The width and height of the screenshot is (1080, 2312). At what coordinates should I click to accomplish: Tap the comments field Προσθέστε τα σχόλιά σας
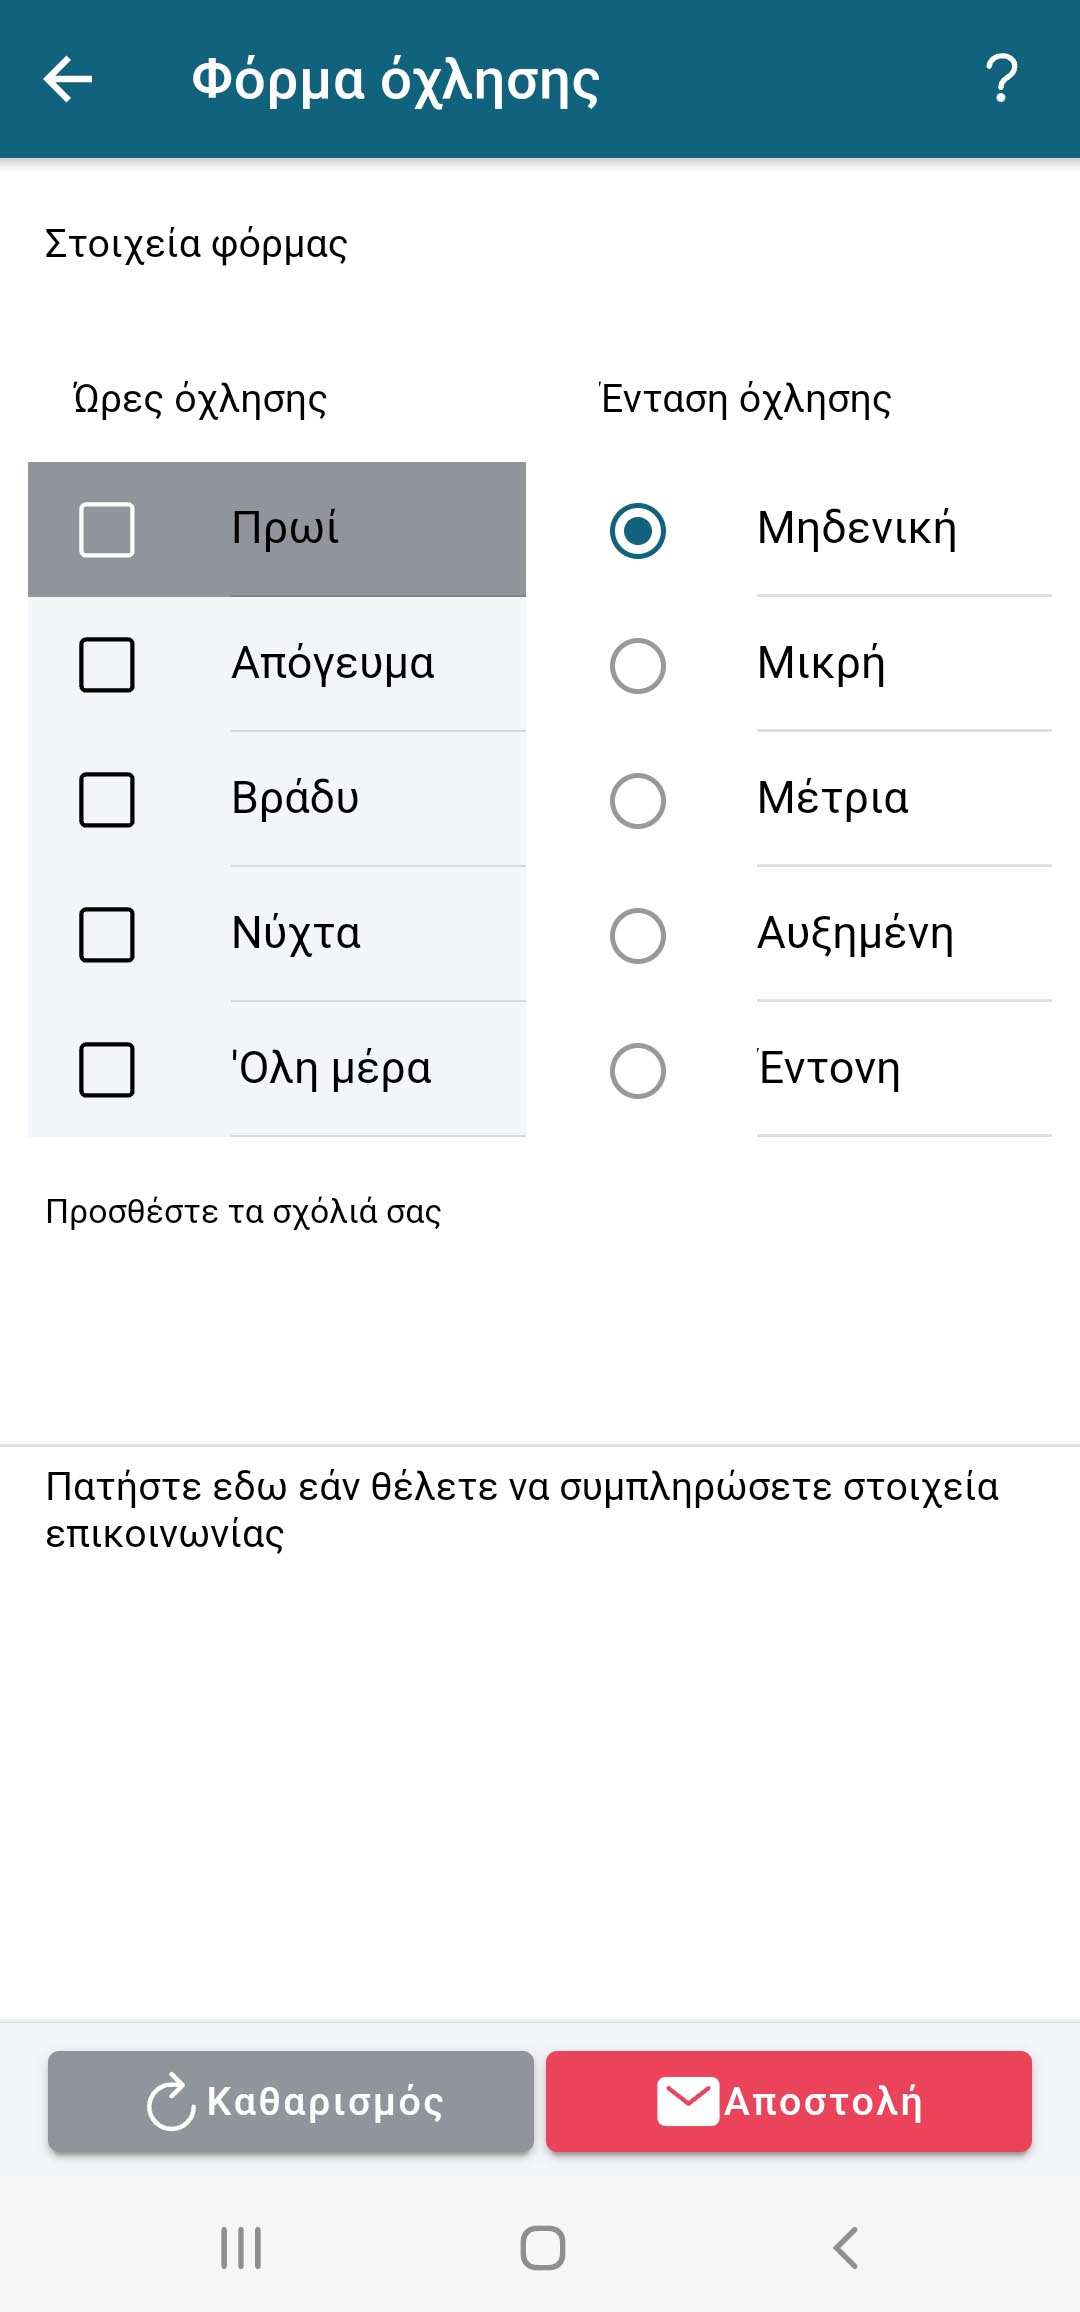(540, 1300)
